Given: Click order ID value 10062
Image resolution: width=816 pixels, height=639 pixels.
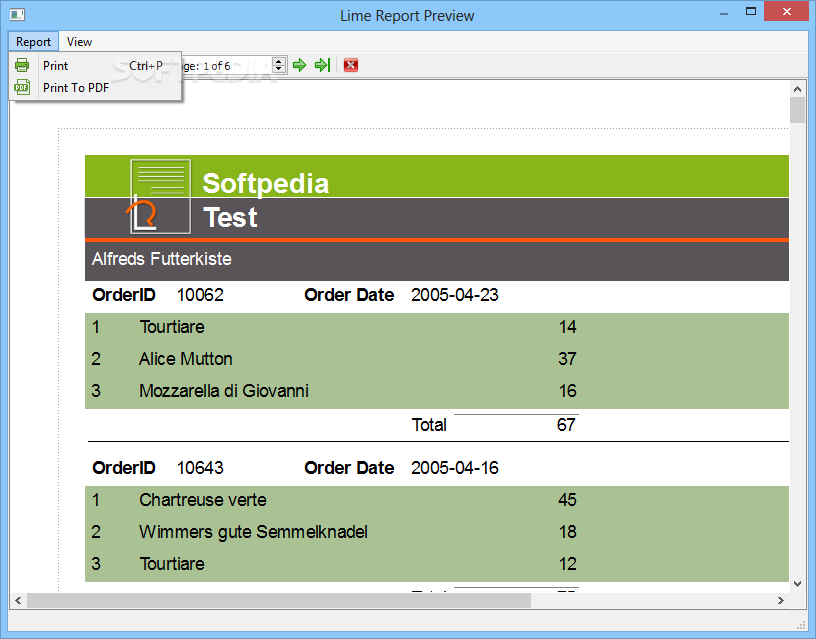Looking at the screenshot, I should pos(200,295).
